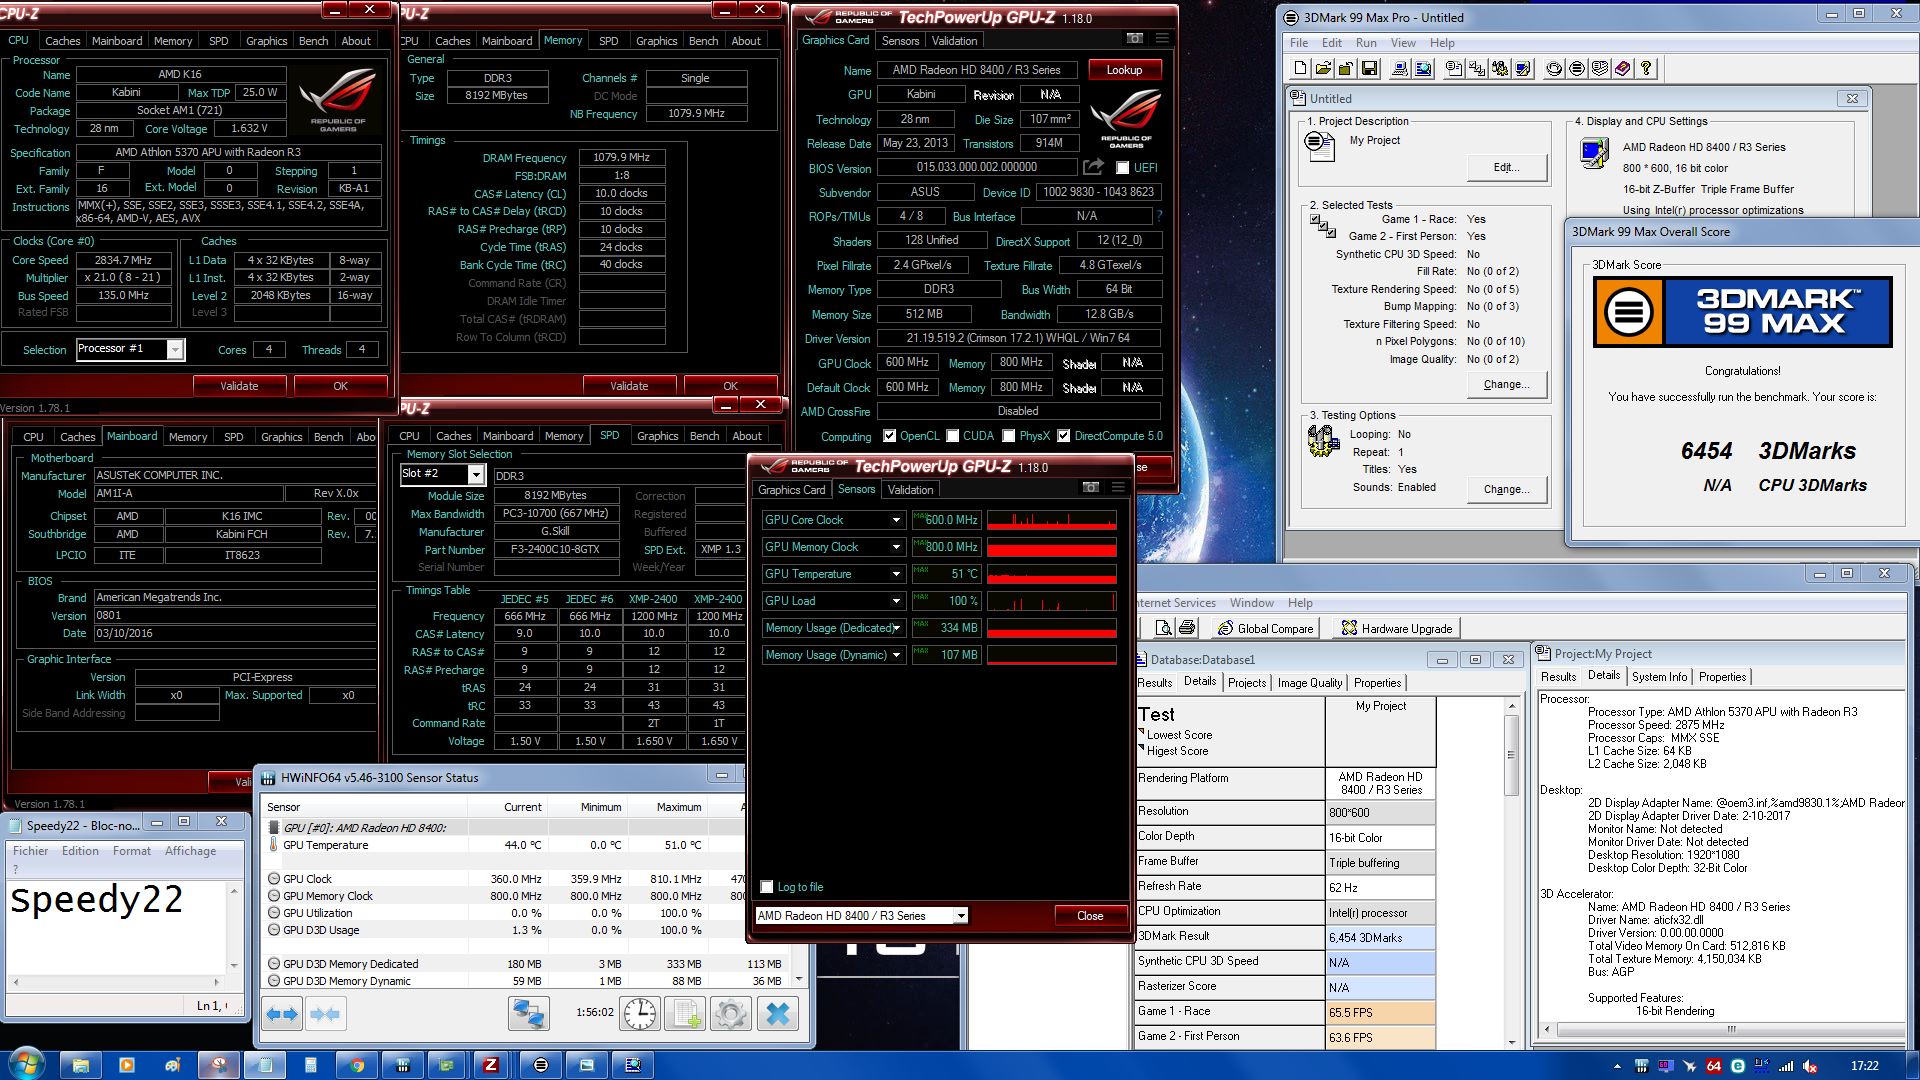
Task: Click the floppy Save icon in 3DMark toolbar
Action: [x=1369, y=68]
